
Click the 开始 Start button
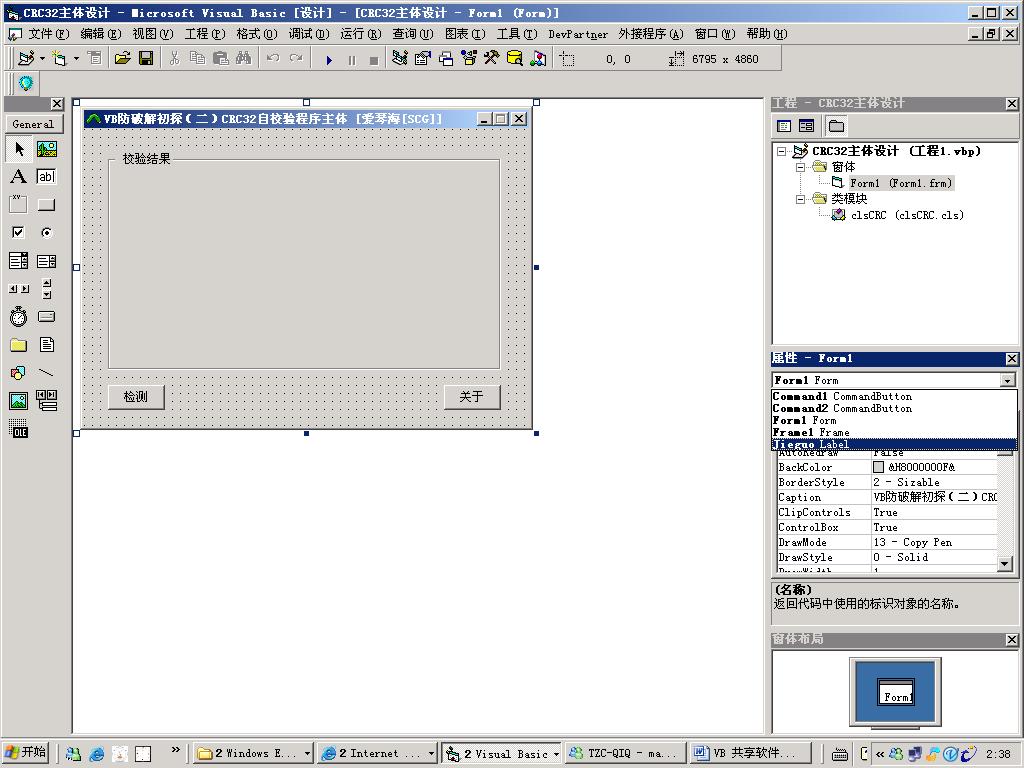(x=26, y=752)
